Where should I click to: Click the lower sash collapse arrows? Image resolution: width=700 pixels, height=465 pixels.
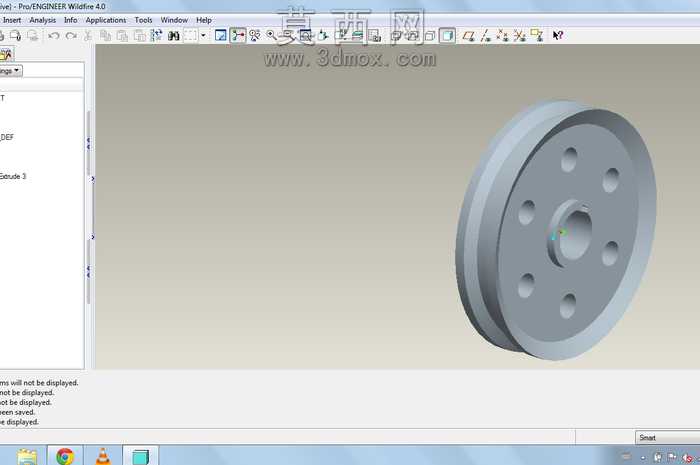88,271
